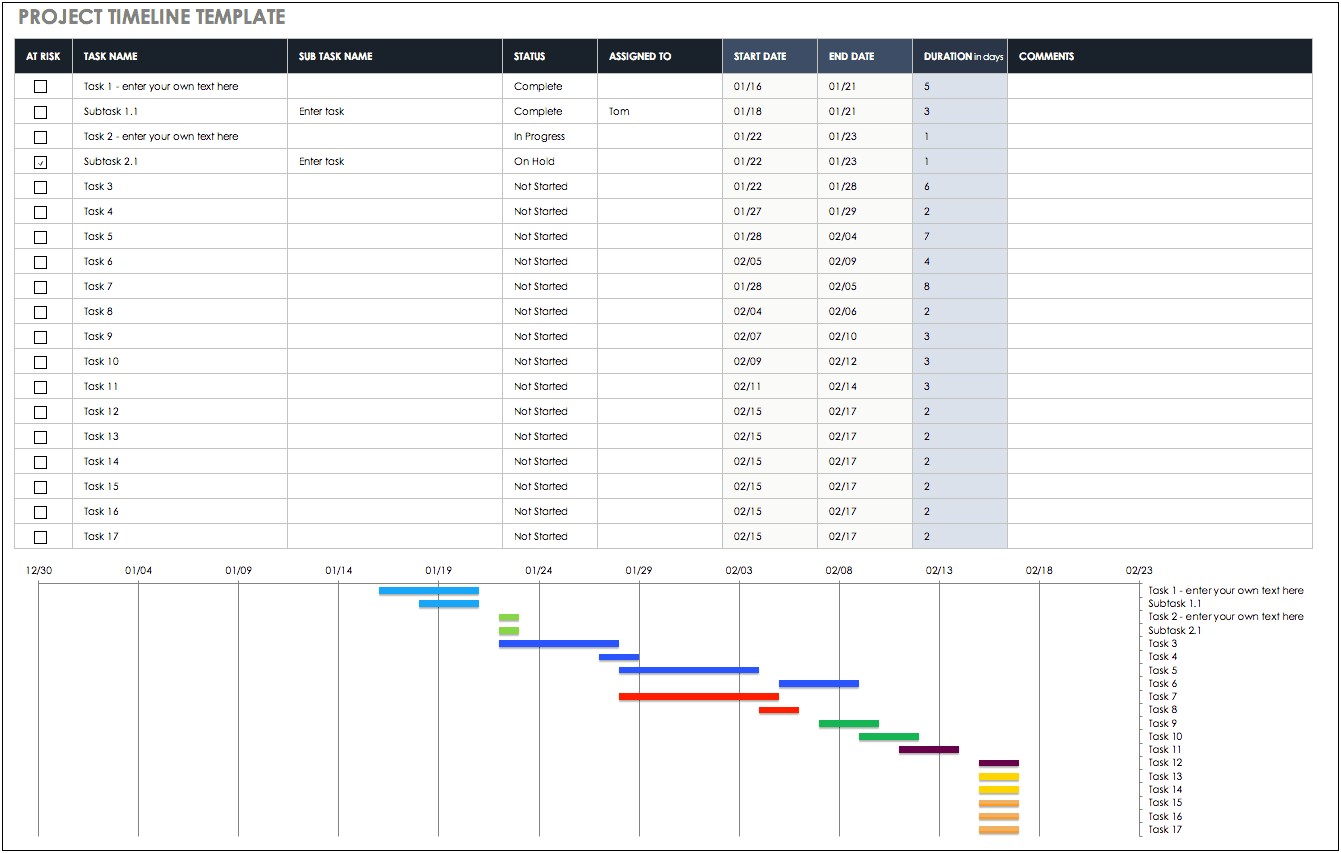Click the ASSIGNED TO column header
Image resolution: width=1341 pixels, height=853 pixels.
(660, 56)
